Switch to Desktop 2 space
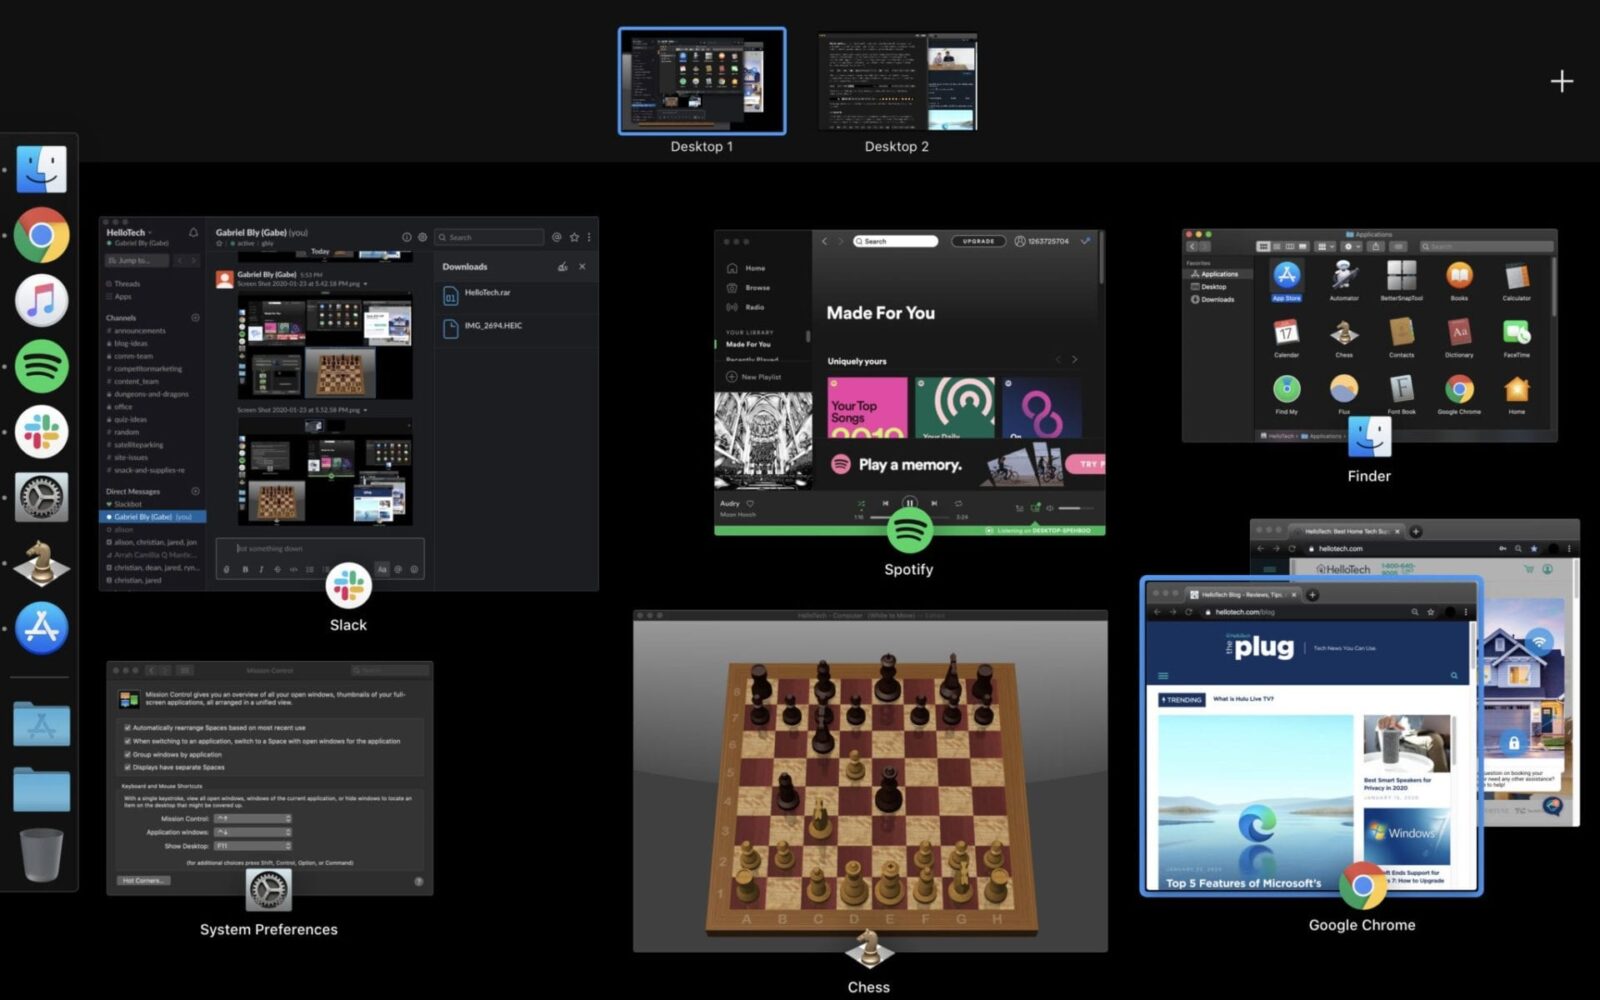Screen dimensions: 1600x1000 pyautogui.click(x=897, y=82)
